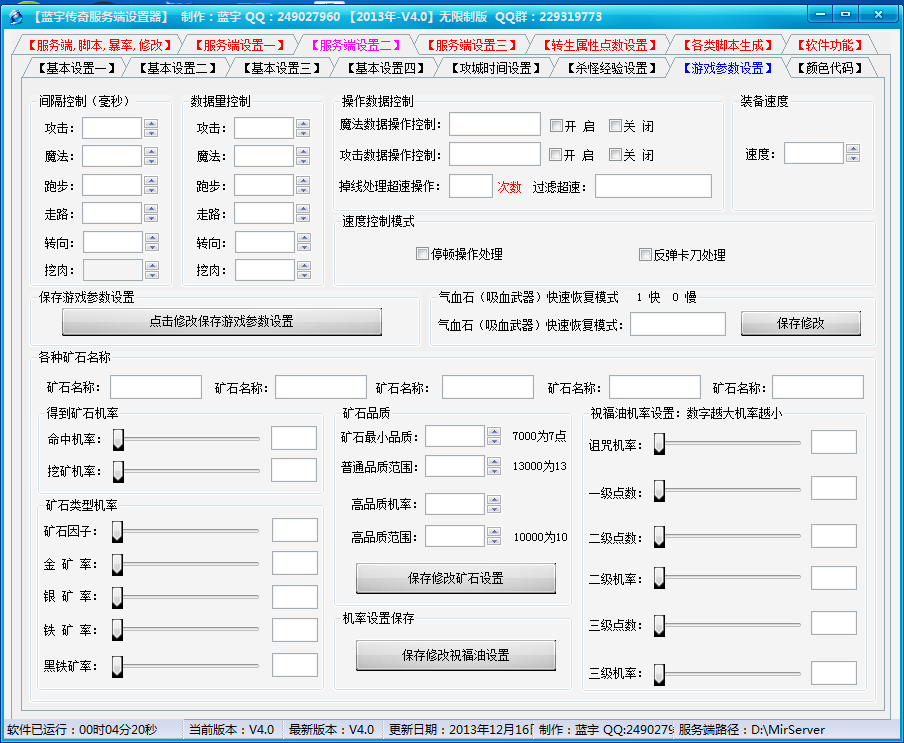
Task: Switch to the 服务端设置一 tab
Action: [x=240, y=45]
